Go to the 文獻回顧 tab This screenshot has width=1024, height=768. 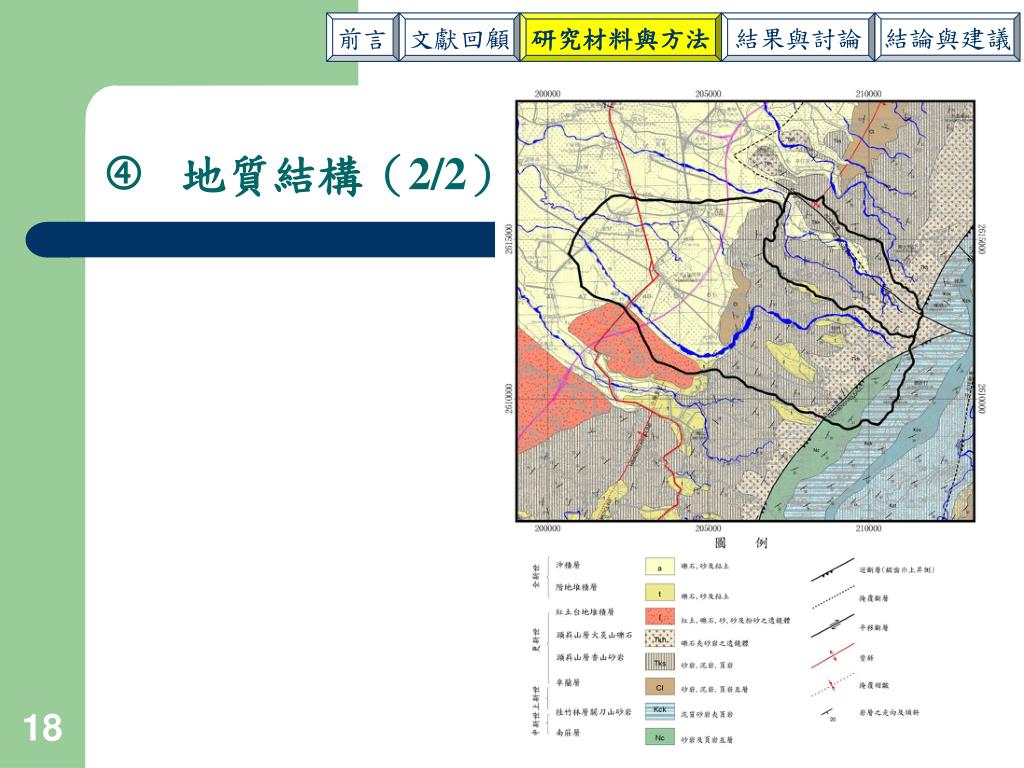[x=460, y=39]
